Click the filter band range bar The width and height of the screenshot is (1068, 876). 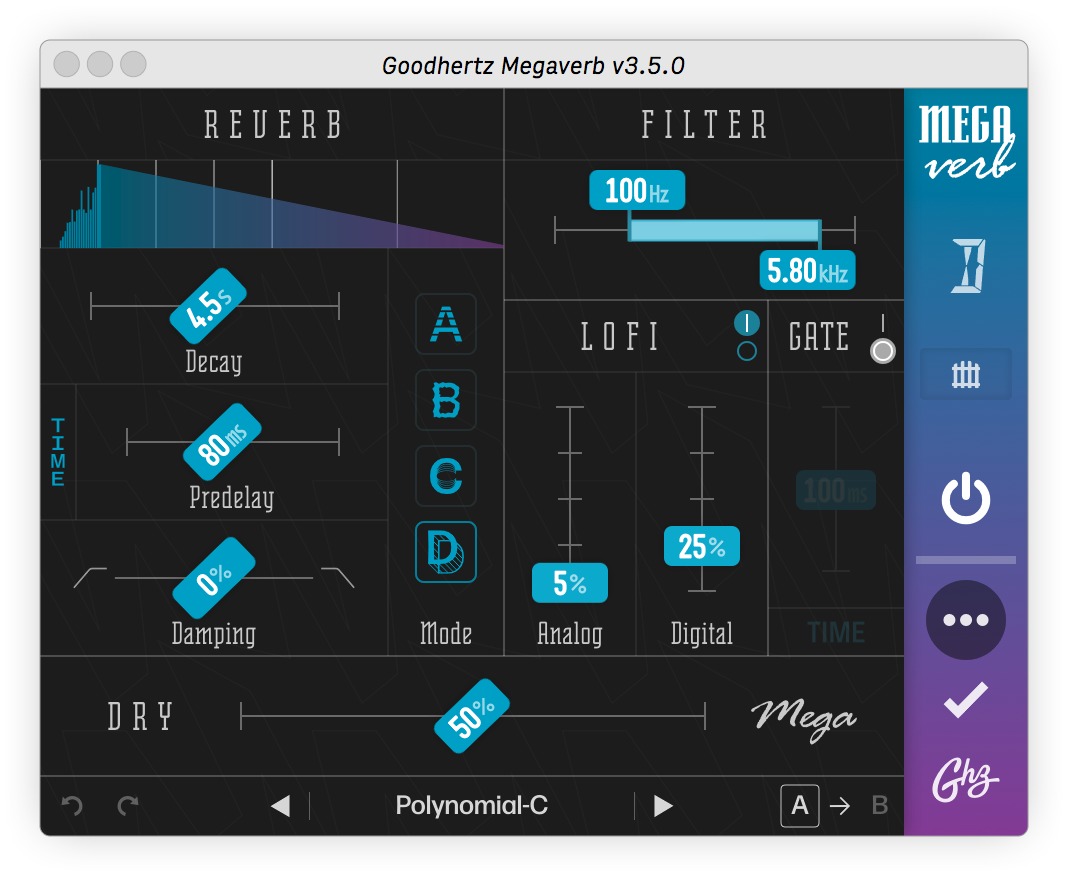725,230
